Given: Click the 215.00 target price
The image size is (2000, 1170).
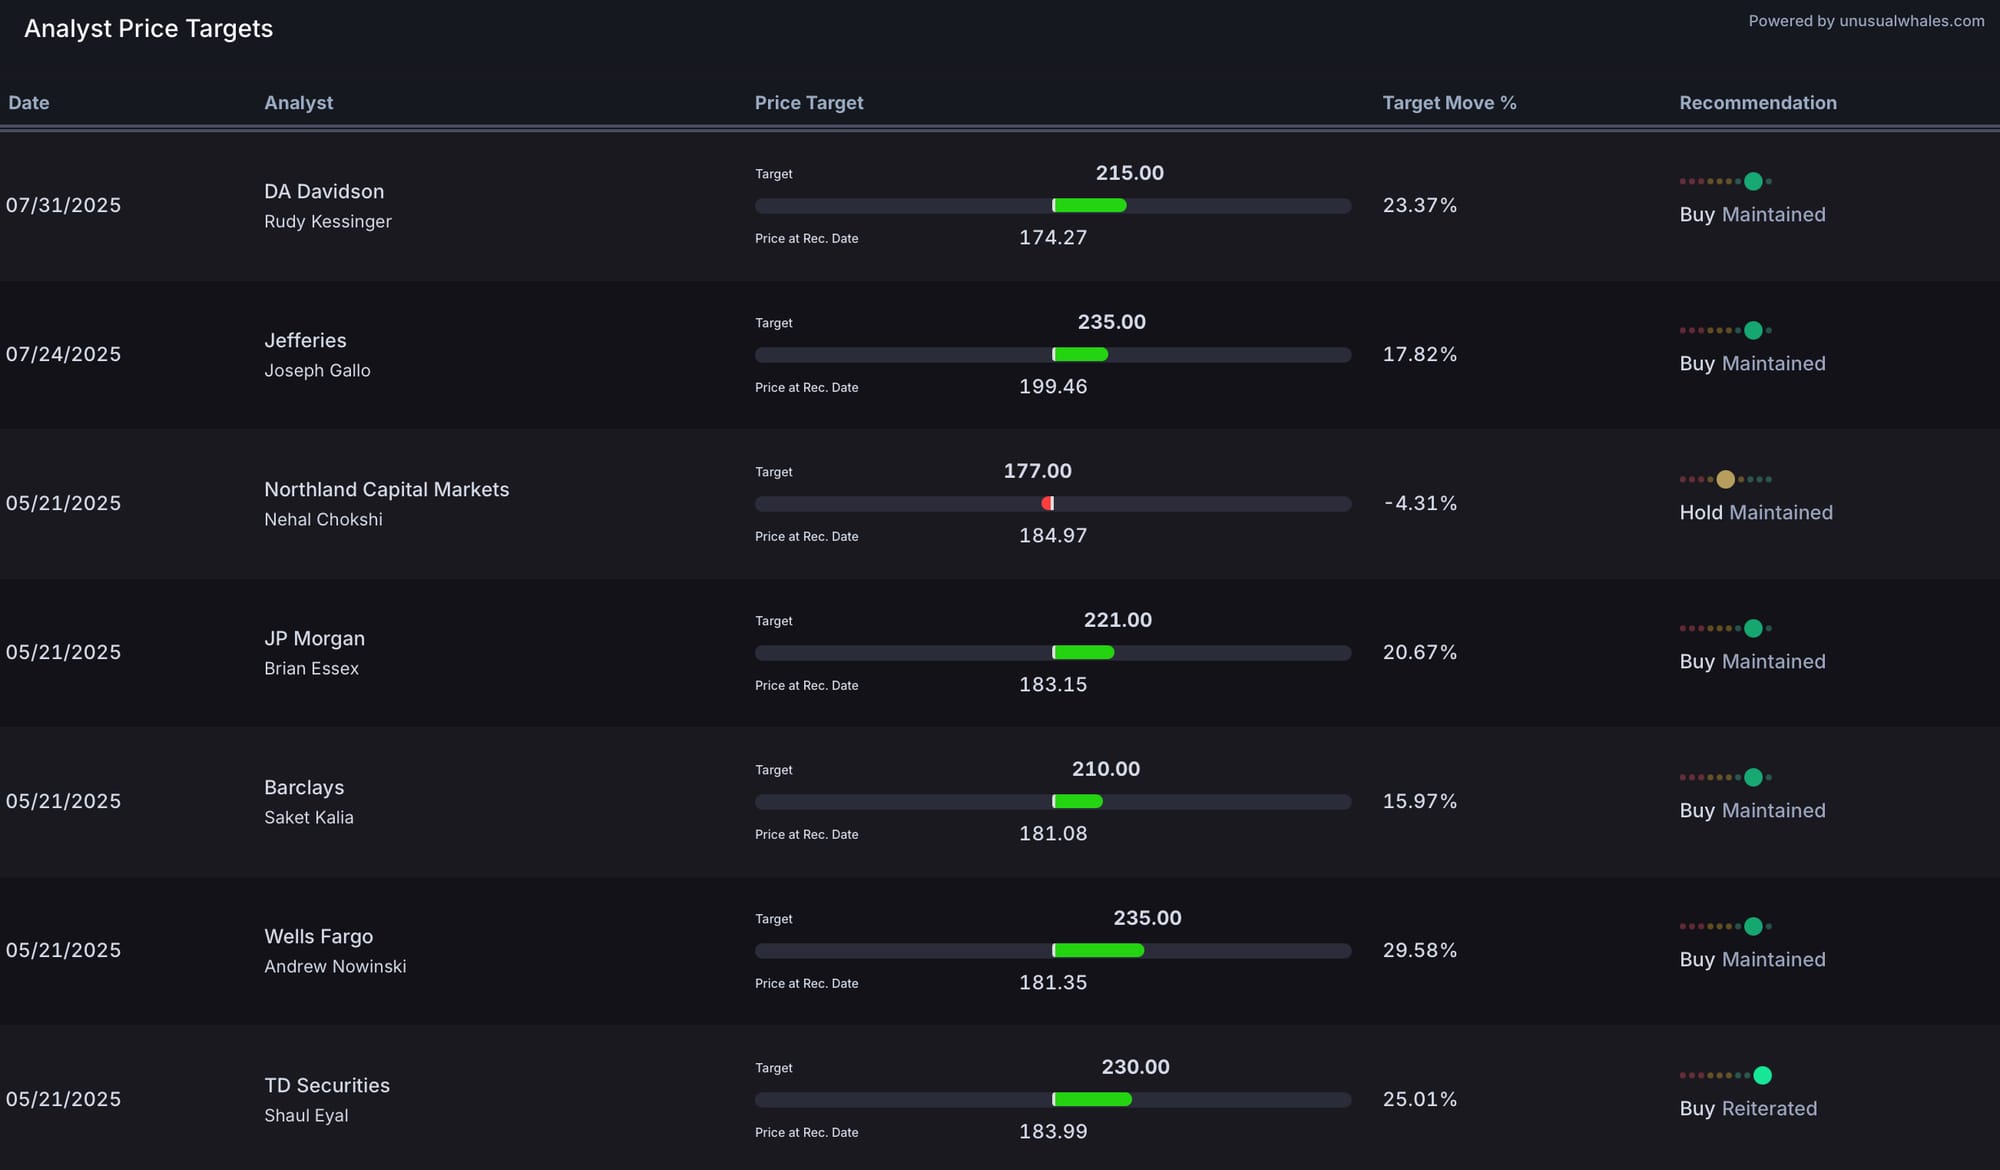Looking at the screenshot, I should (1130, 173).
